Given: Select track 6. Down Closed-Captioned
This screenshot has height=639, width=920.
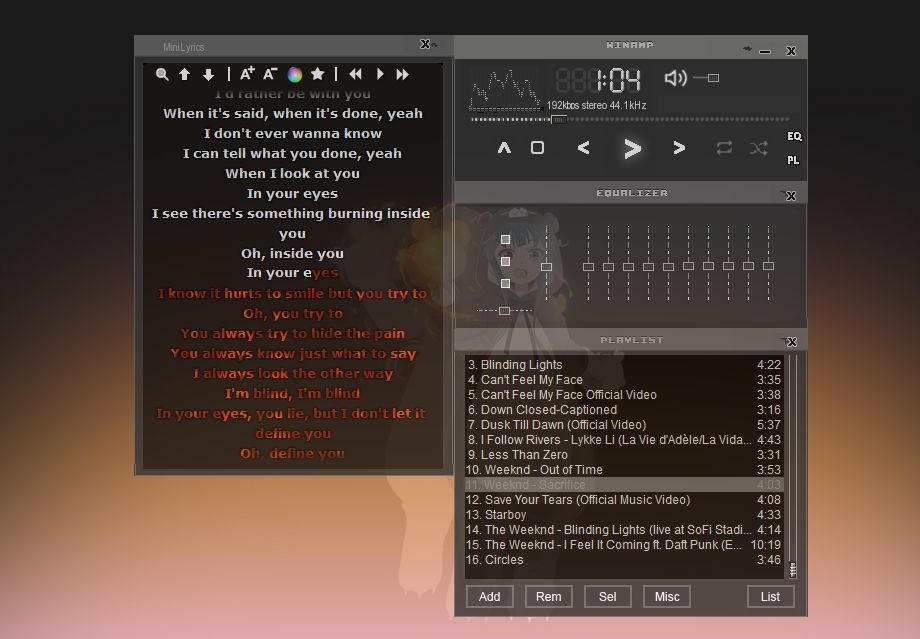Looking at the screenshot, I should (624, 410).
